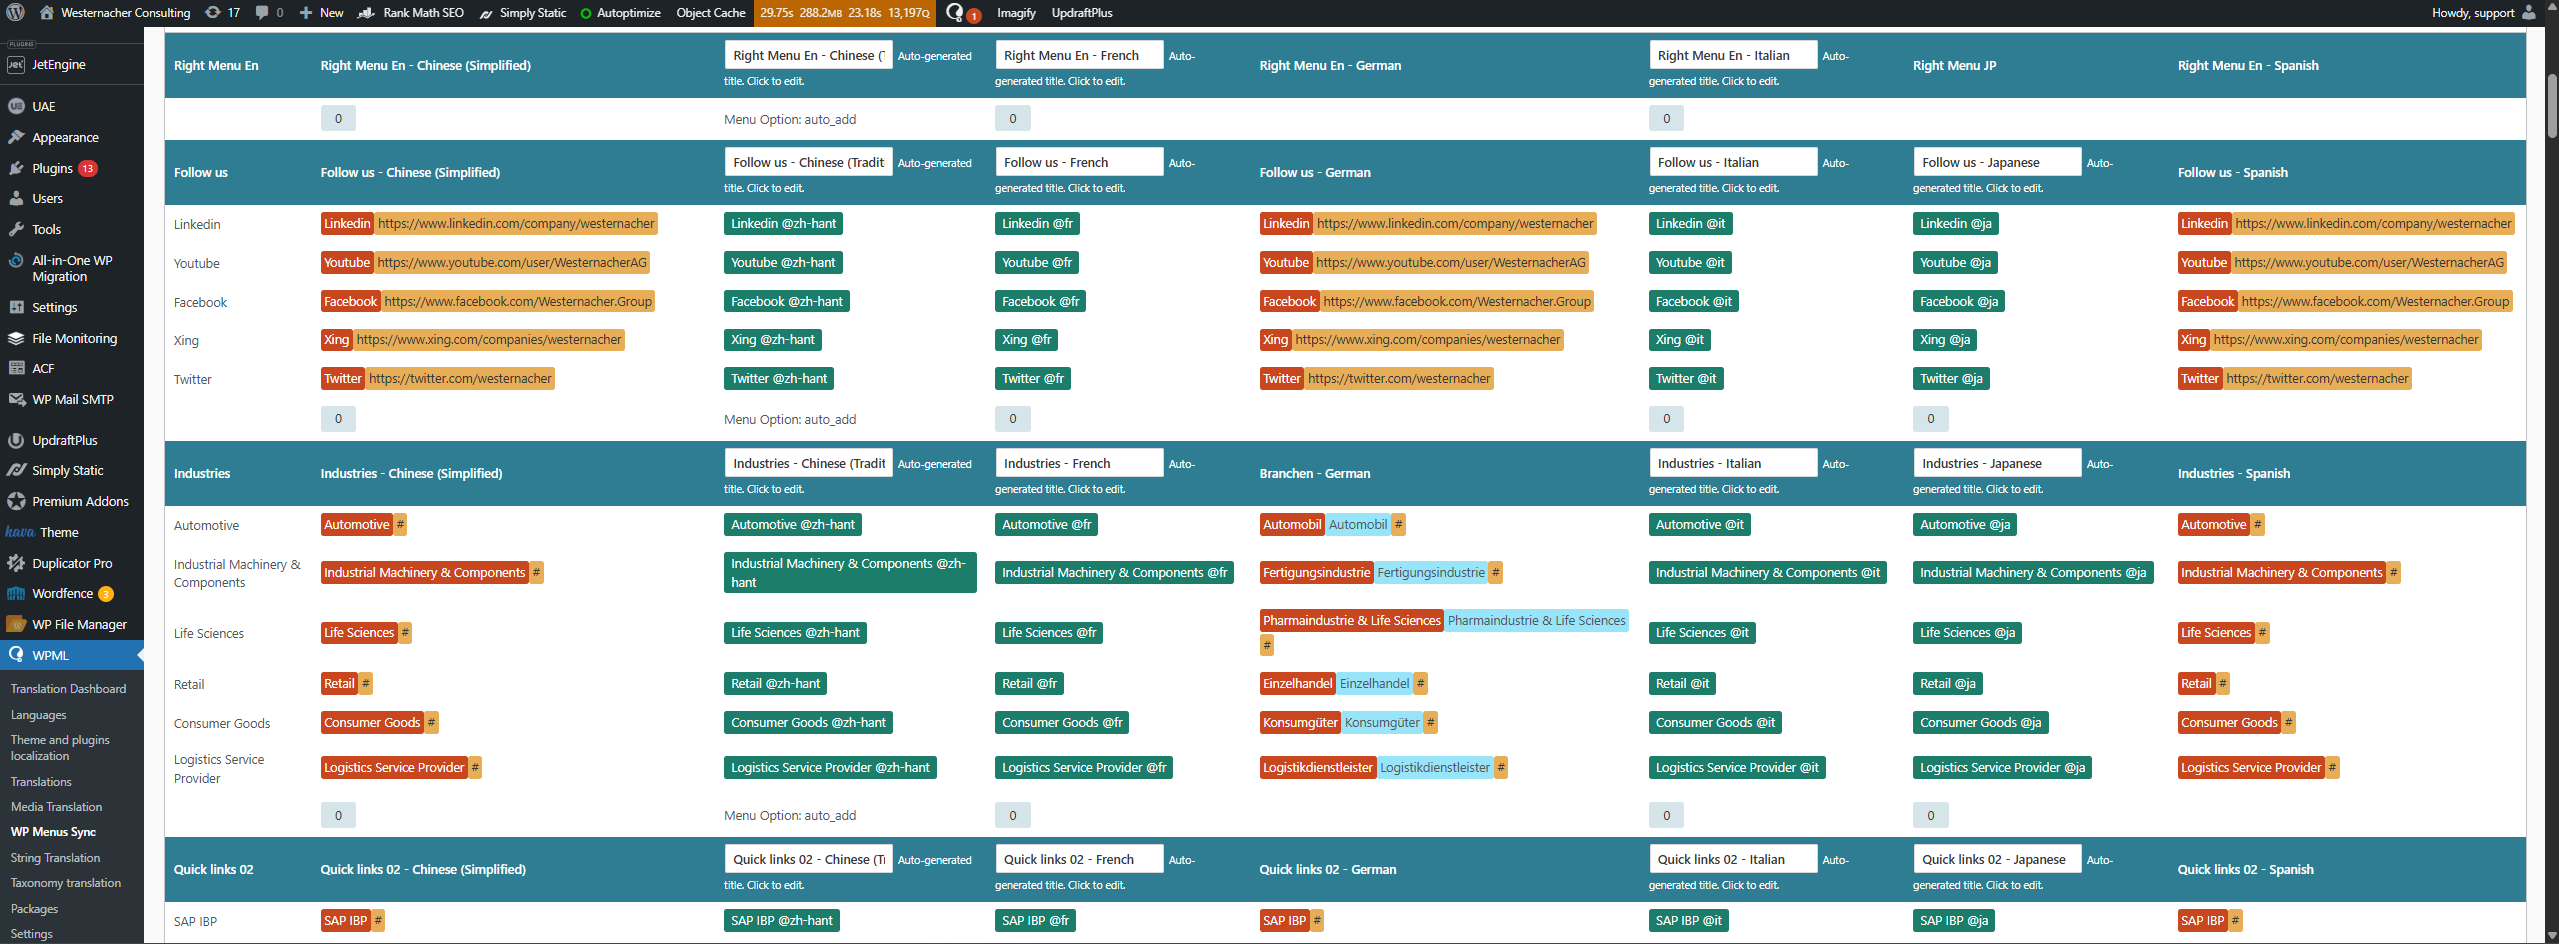Open the WordPress logo menu
The height and width of the screenshot is (944, 2559).
pyautogui.click(x=15, y=12)
